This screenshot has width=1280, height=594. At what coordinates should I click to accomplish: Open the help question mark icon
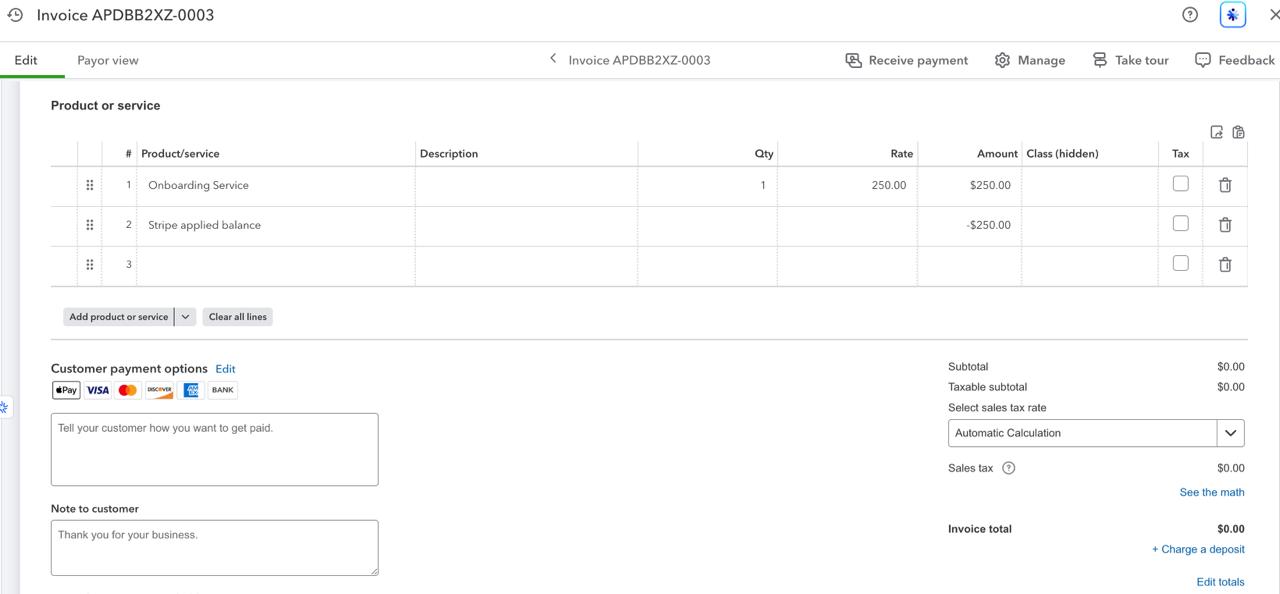click(1190, 15)
